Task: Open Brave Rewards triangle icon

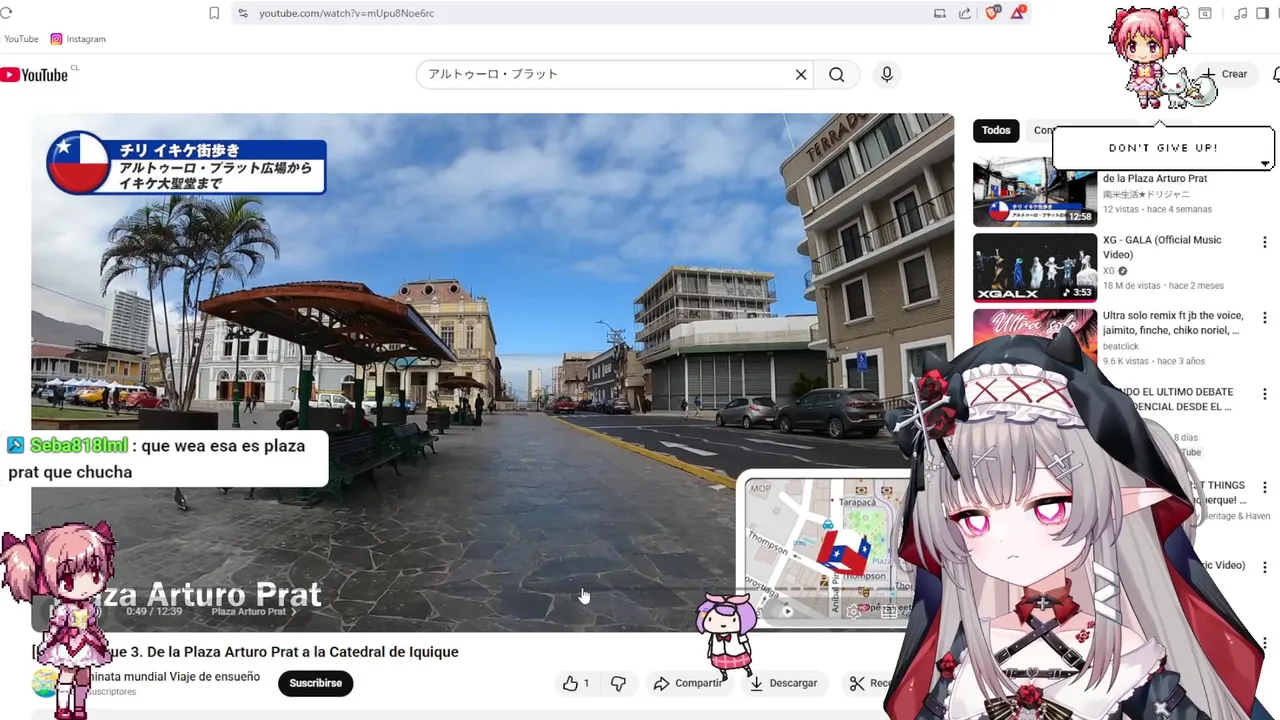Action: tap(1018, 13)
